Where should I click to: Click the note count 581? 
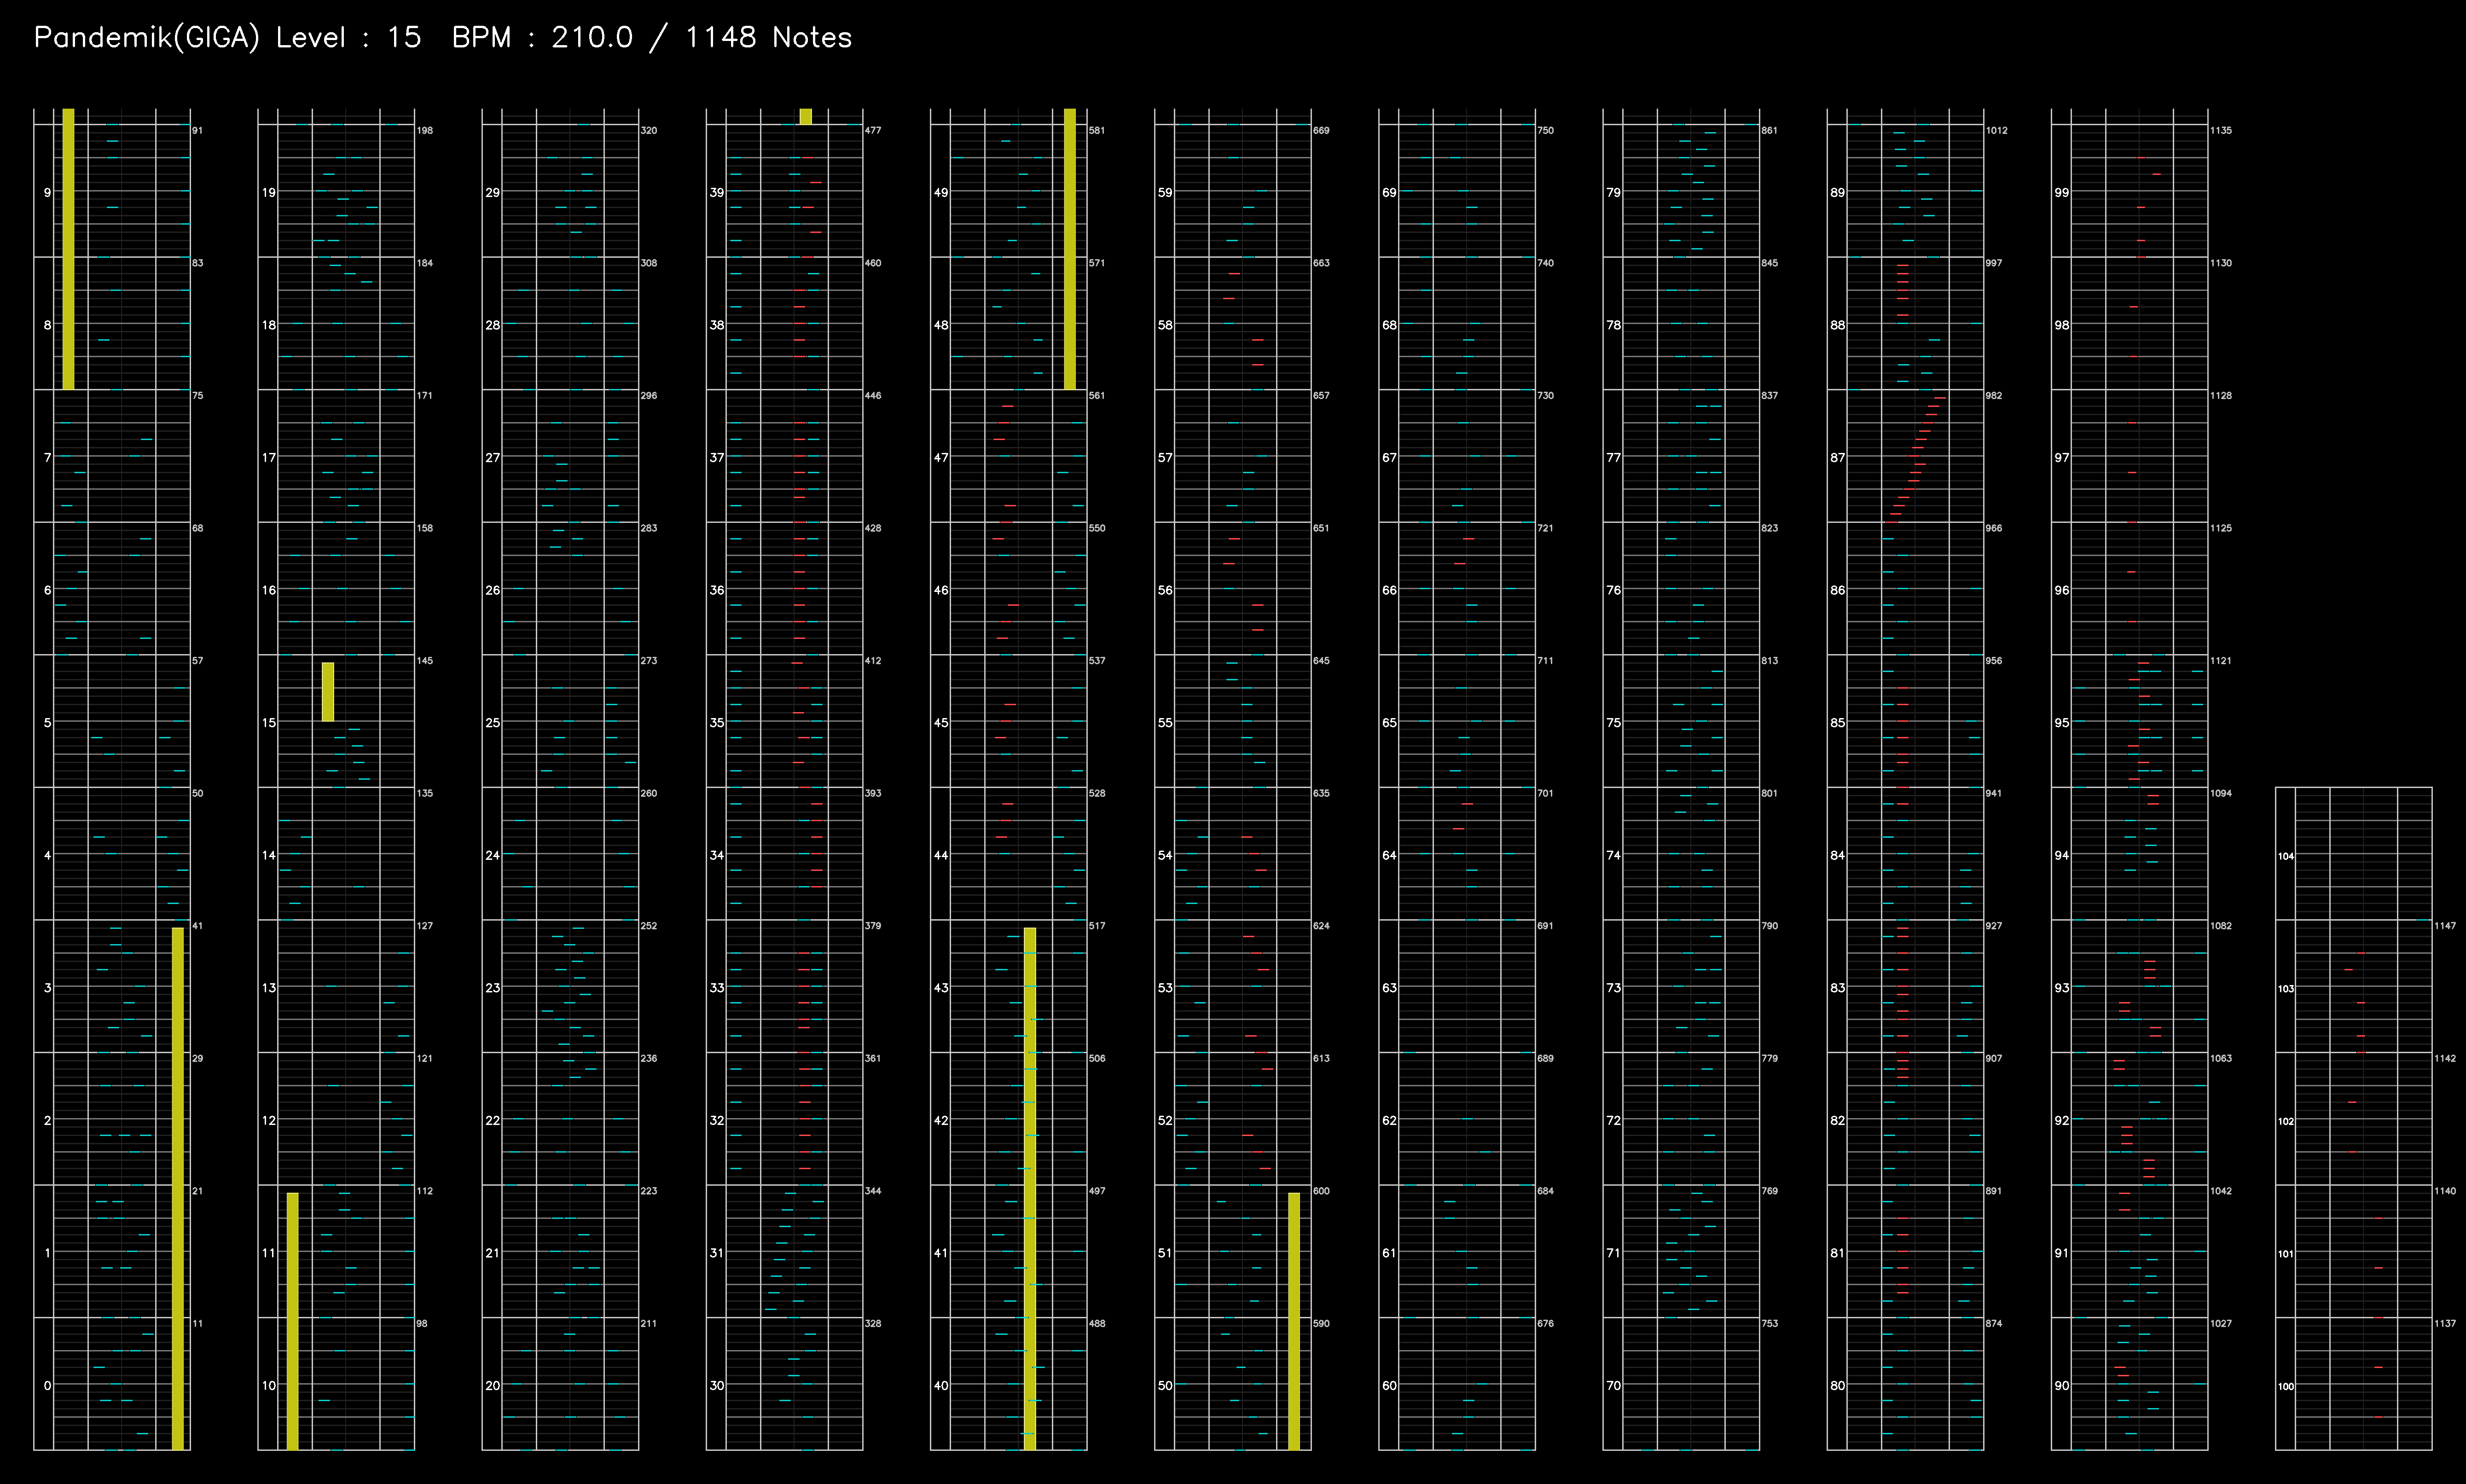coord(1097,131)
